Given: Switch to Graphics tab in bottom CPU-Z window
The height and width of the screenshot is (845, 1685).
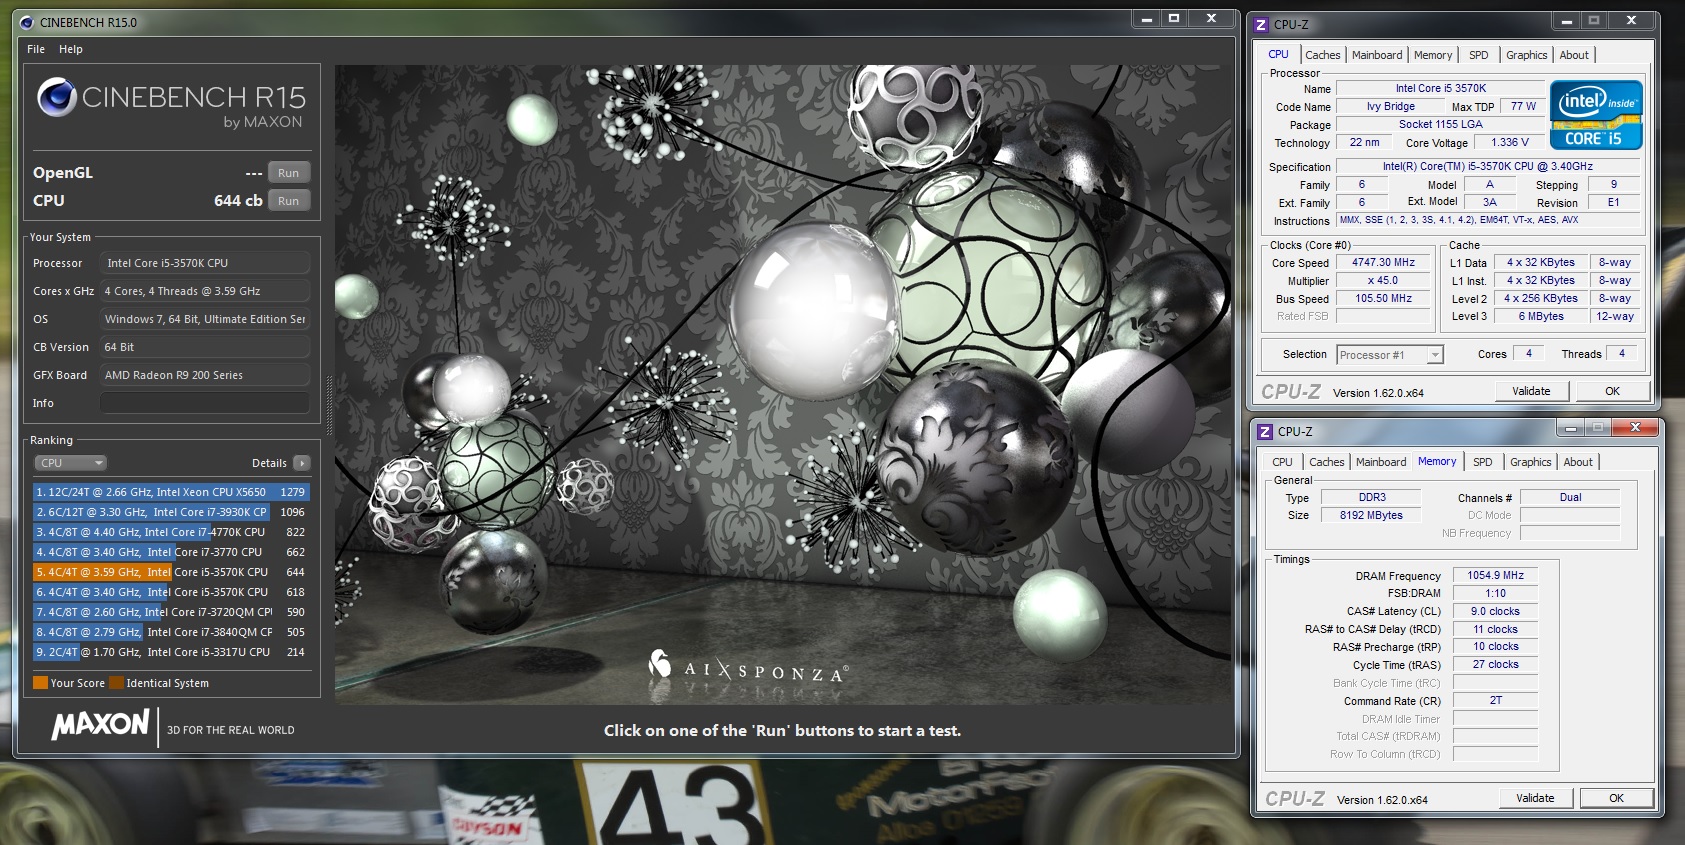Looking at the screenshot, I should click(1530, 462).
